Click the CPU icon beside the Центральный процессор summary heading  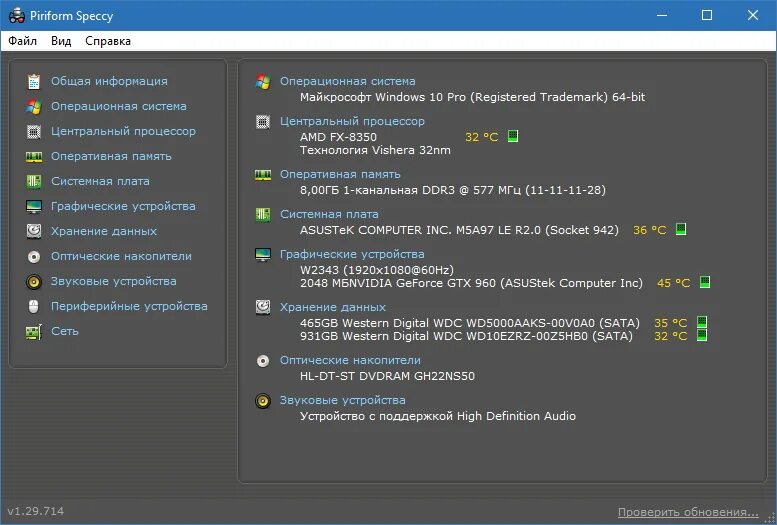[x=263, y=121]
